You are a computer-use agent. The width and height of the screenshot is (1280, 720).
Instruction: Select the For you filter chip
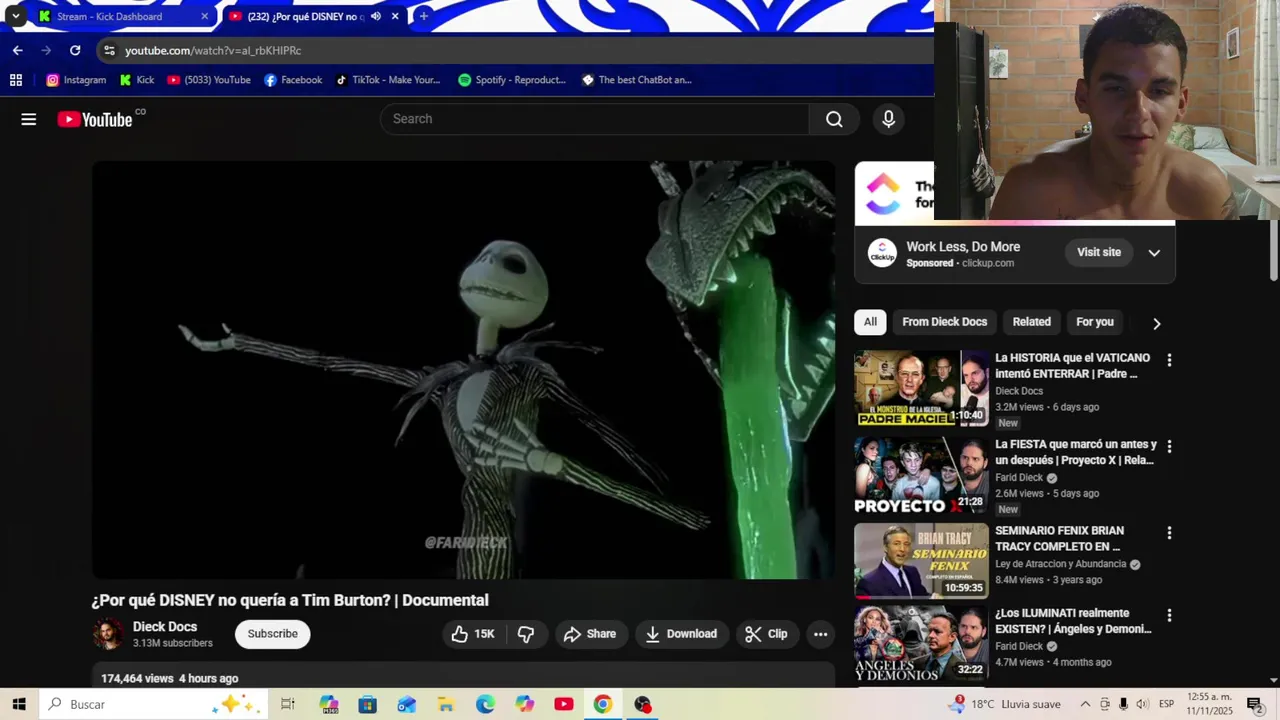point(1094,322)
